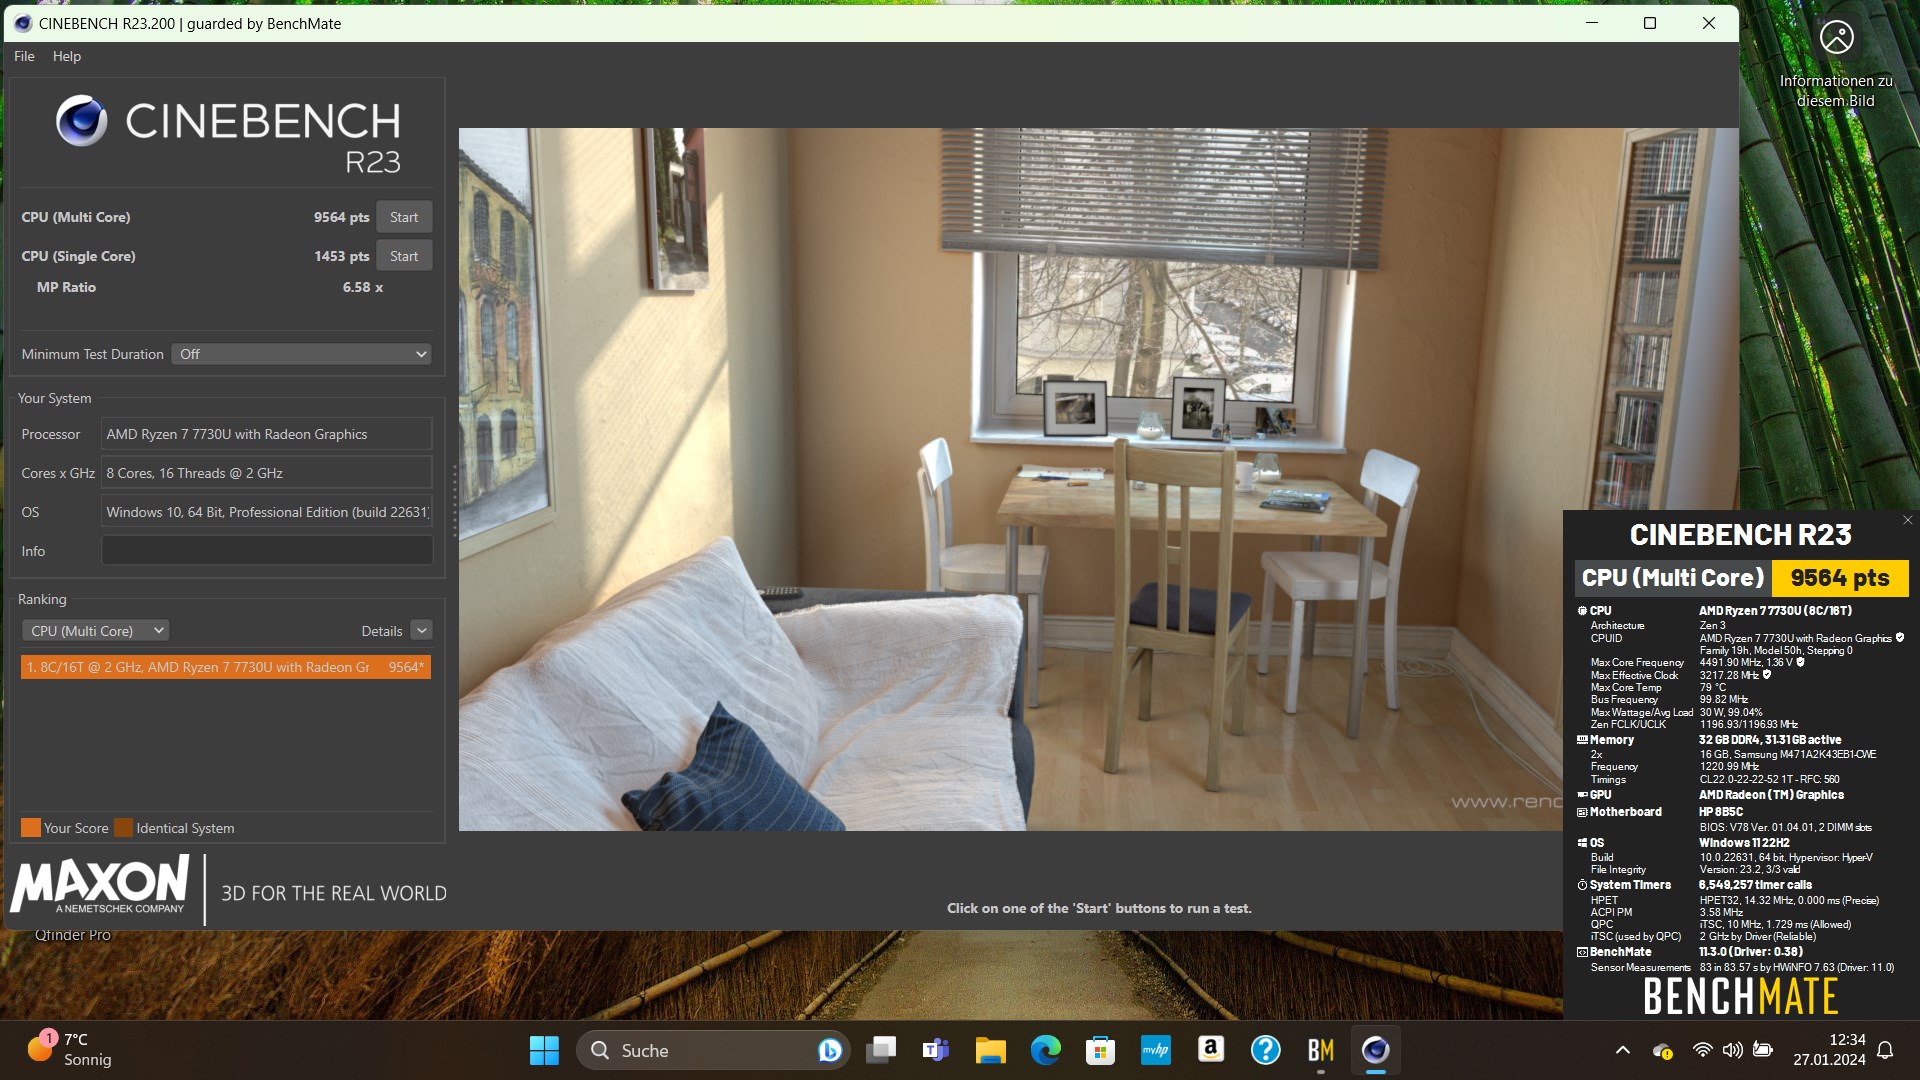Click the Suche taskbar search box

(x=712, y=1050)
